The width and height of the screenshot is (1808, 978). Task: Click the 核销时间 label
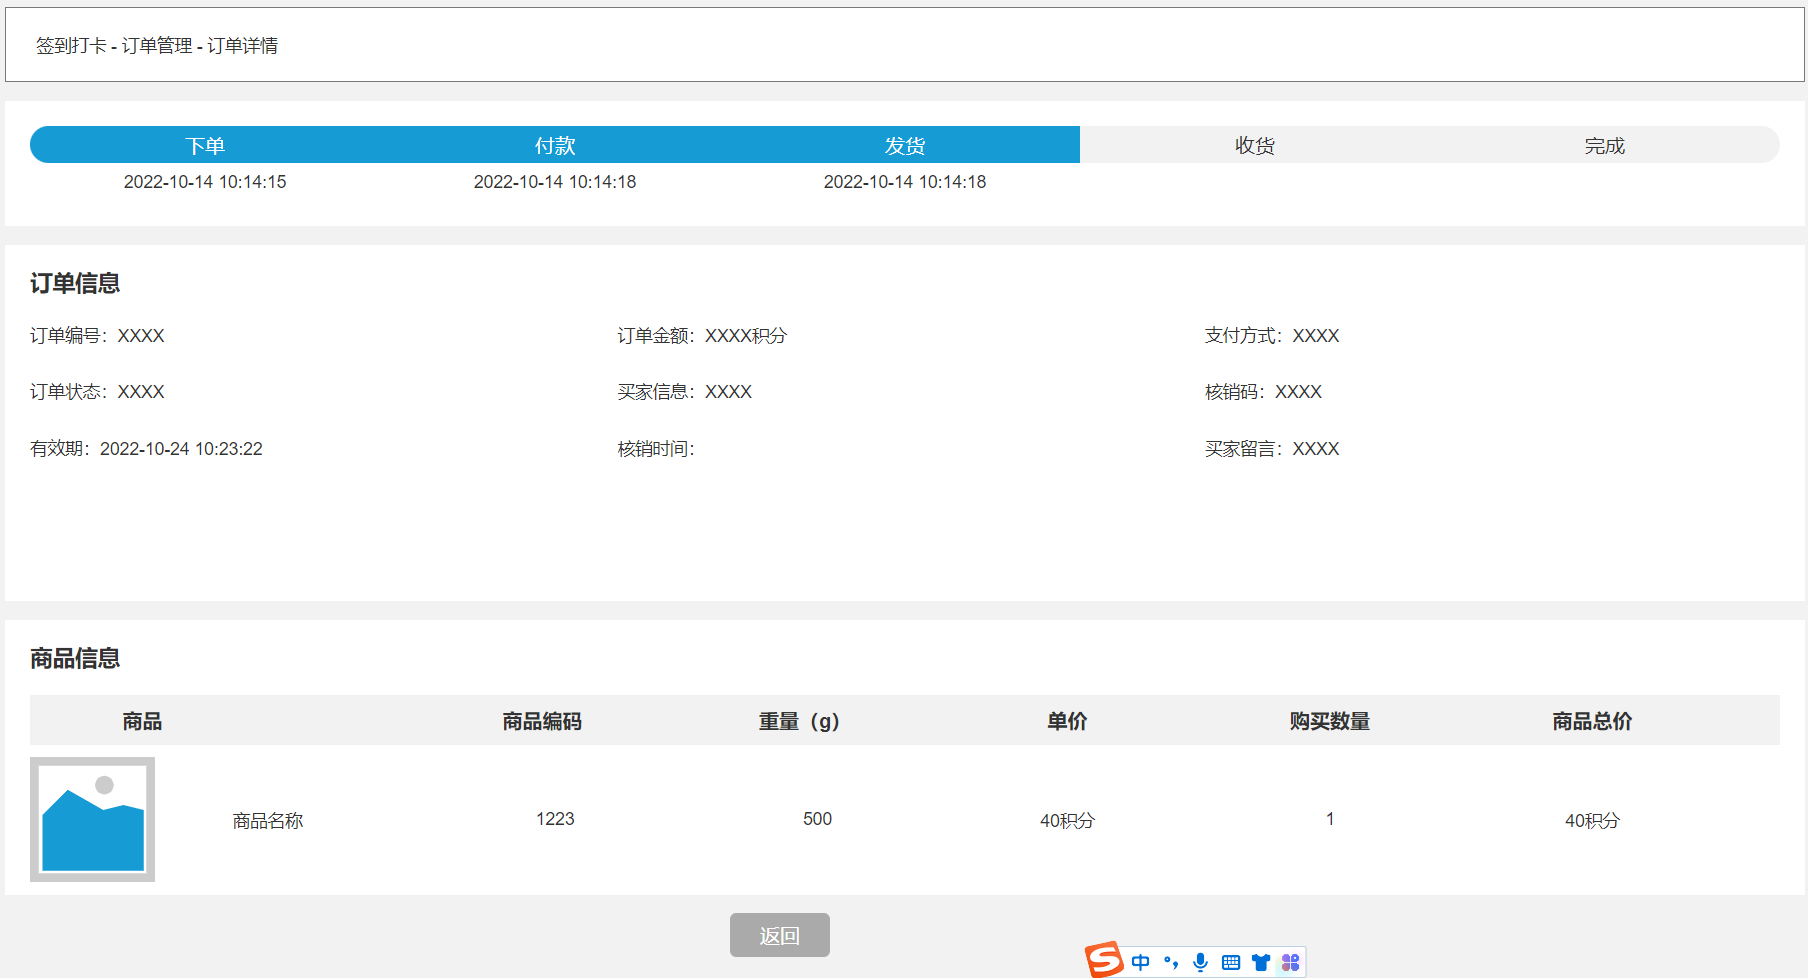(656, 449)
